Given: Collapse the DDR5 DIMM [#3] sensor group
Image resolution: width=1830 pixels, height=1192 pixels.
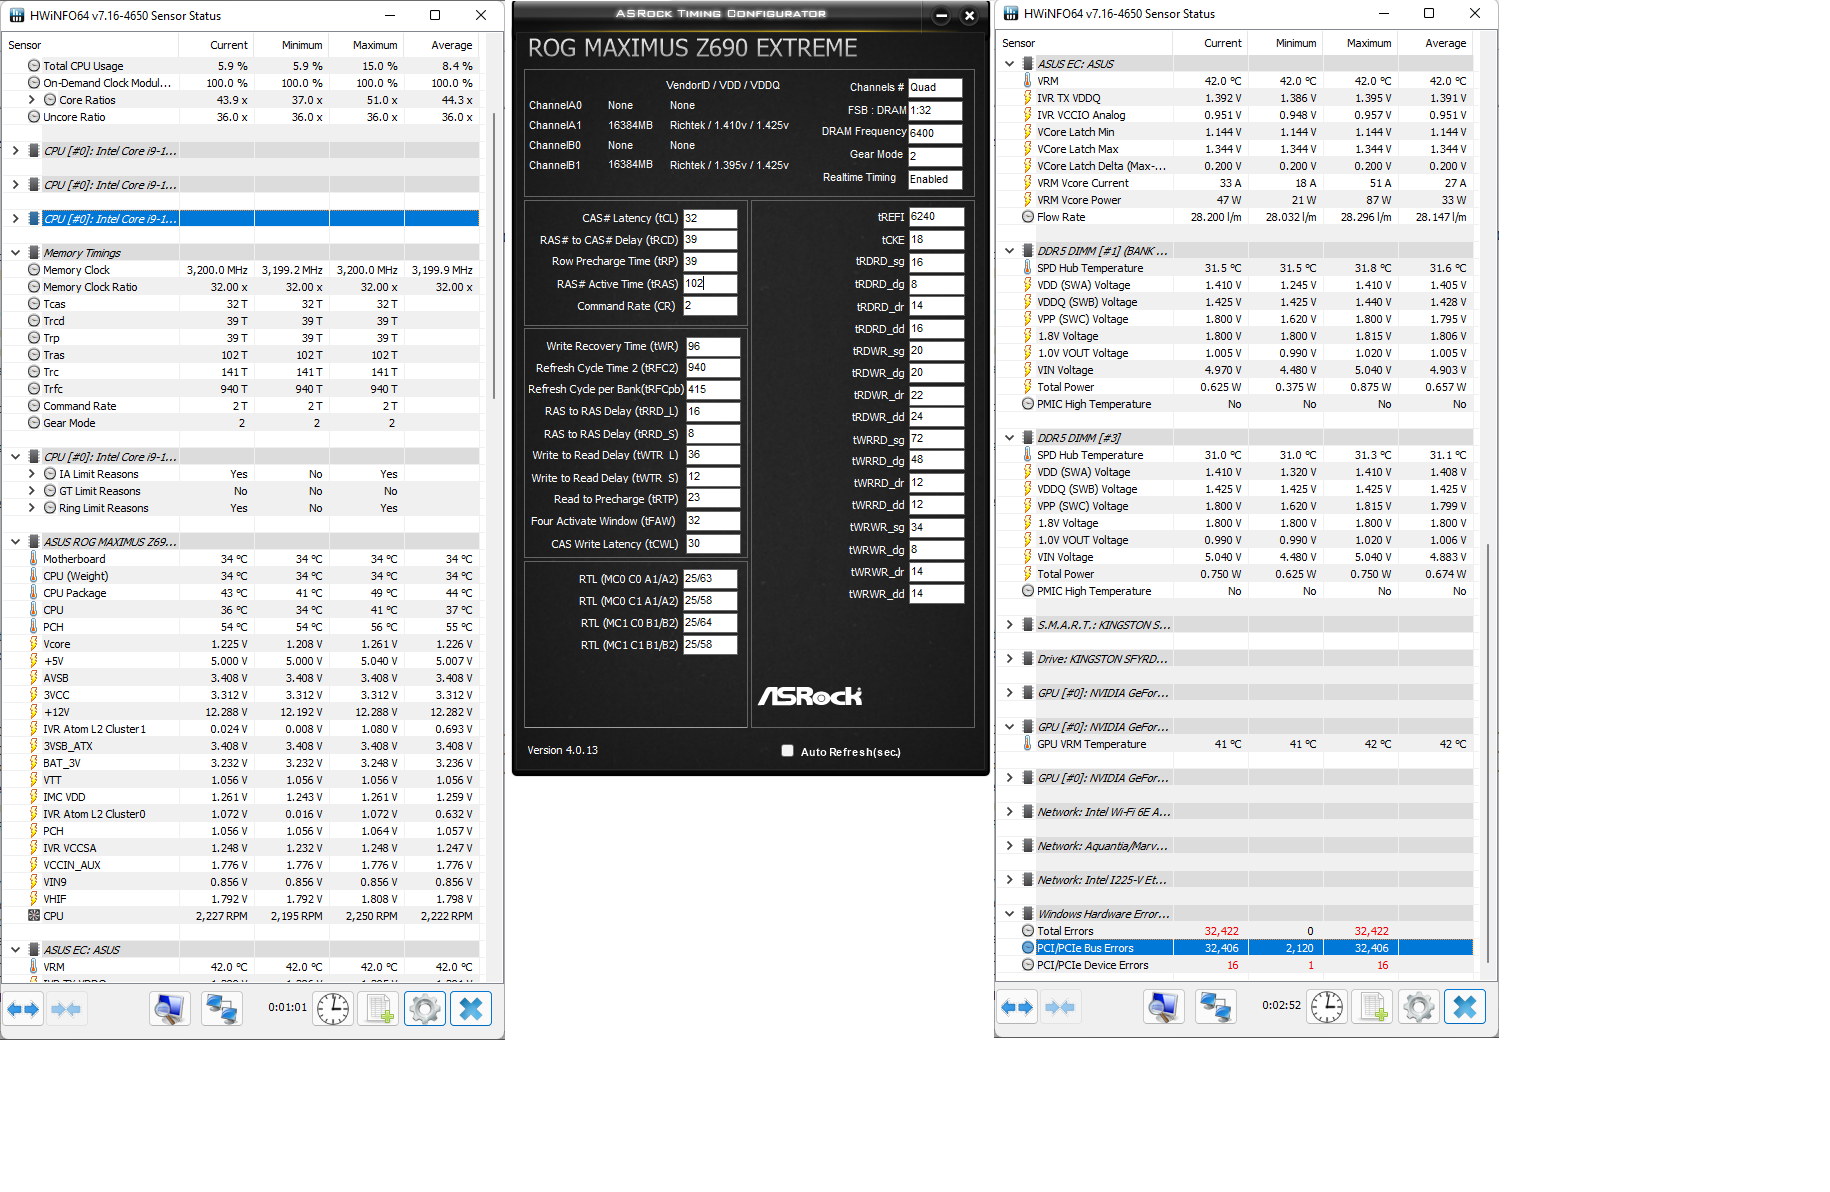Looking at the screenshot, I should (x=1010, y=438).
